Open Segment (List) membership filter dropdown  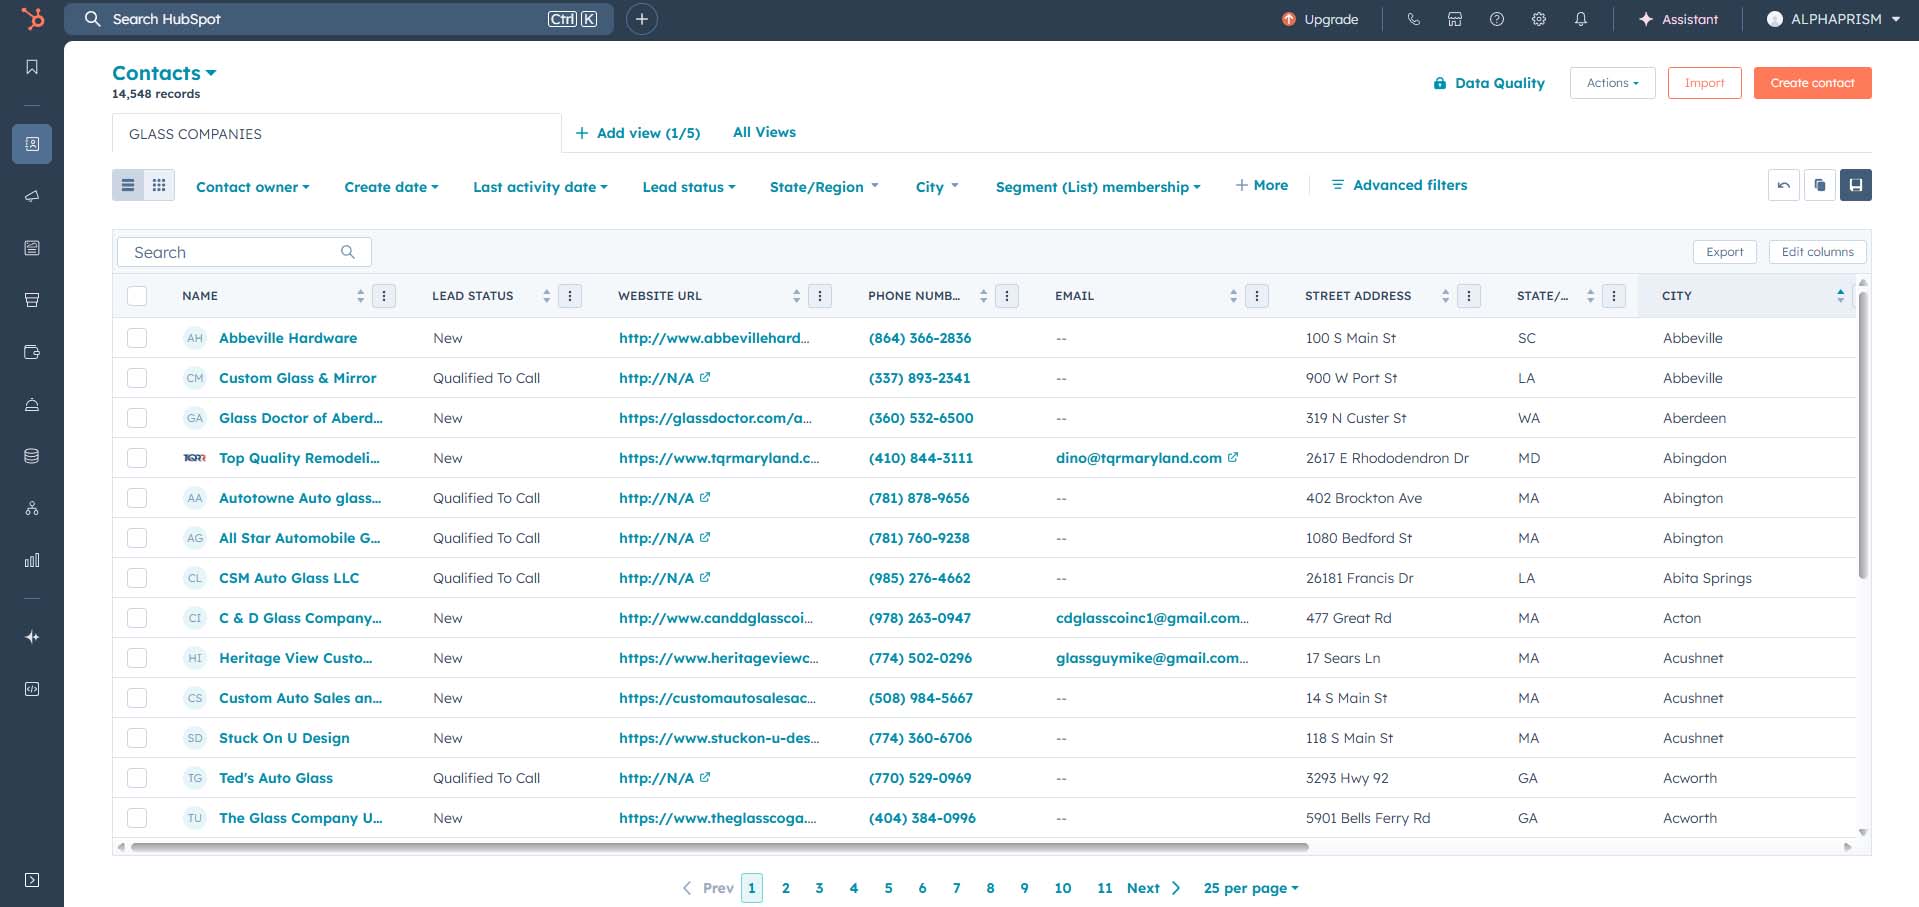[1098, 187]
